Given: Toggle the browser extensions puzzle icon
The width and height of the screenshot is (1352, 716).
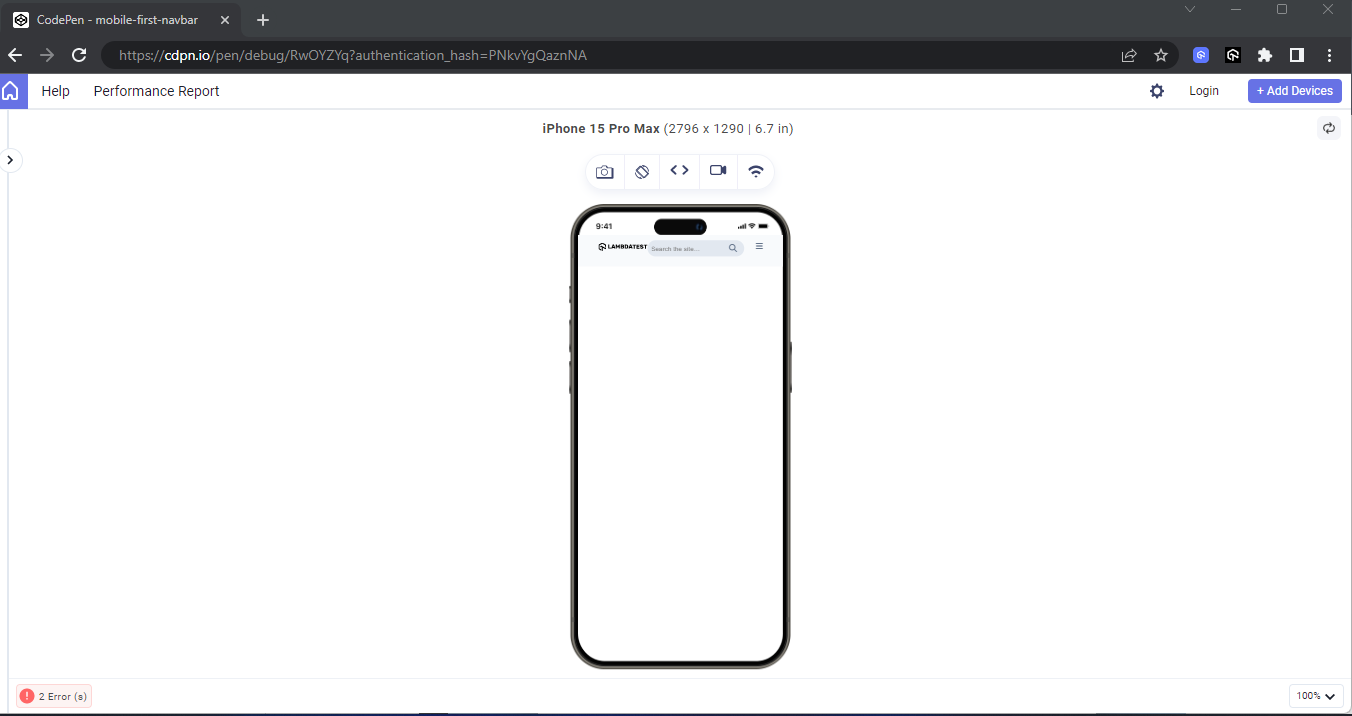Looking at the screenshot, I should [1265, 55].
